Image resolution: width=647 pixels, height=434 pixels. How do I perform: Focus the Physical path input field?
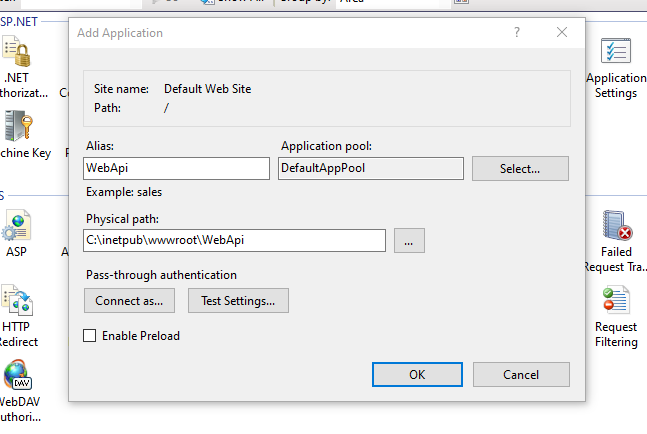coord(235,240)
